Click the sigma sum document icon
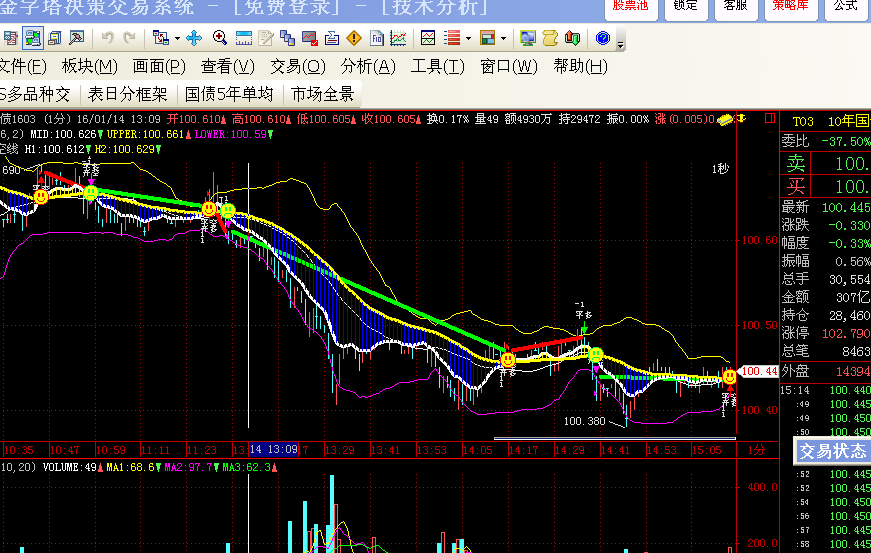This screenshot has height=553, width=871. 332,38
